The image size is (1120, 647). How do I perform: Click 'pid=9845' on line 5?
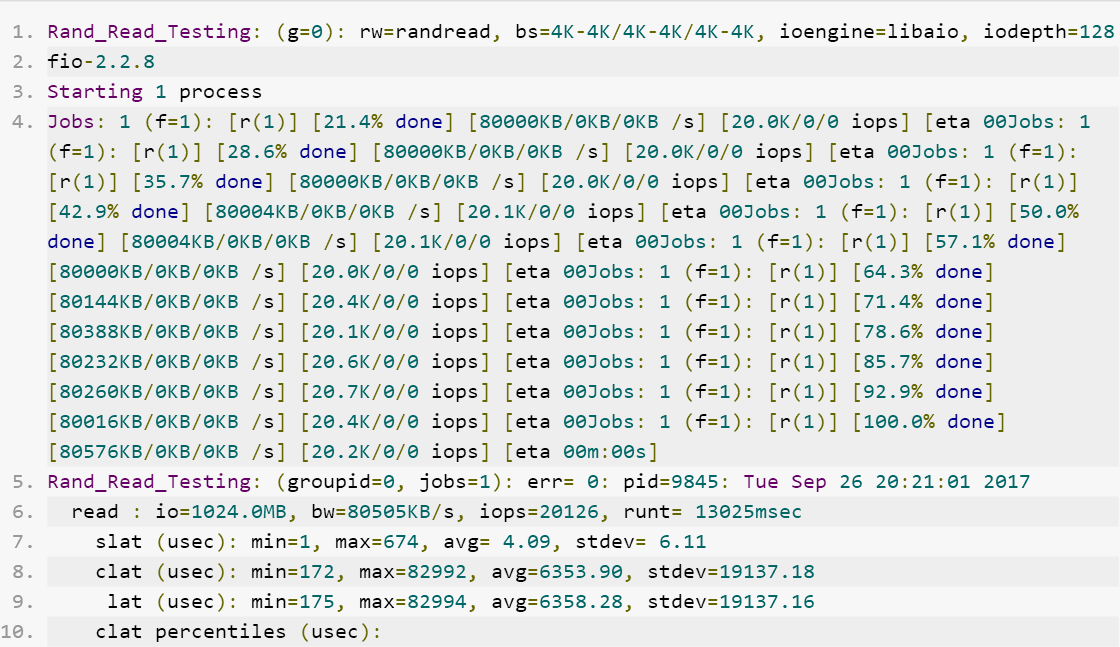(x=671, y=482)
